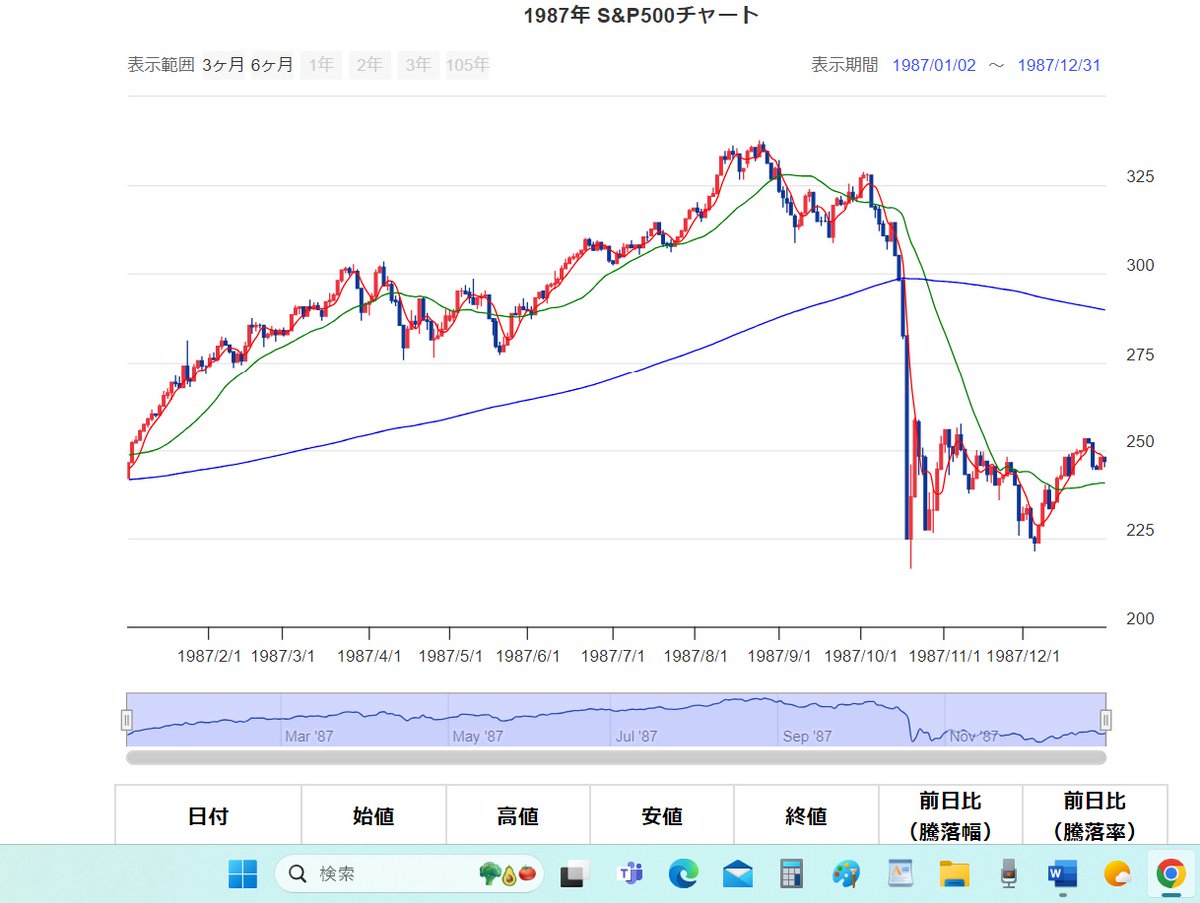
Task: Click the 325 y-axis value
Action: [1140, 177]
